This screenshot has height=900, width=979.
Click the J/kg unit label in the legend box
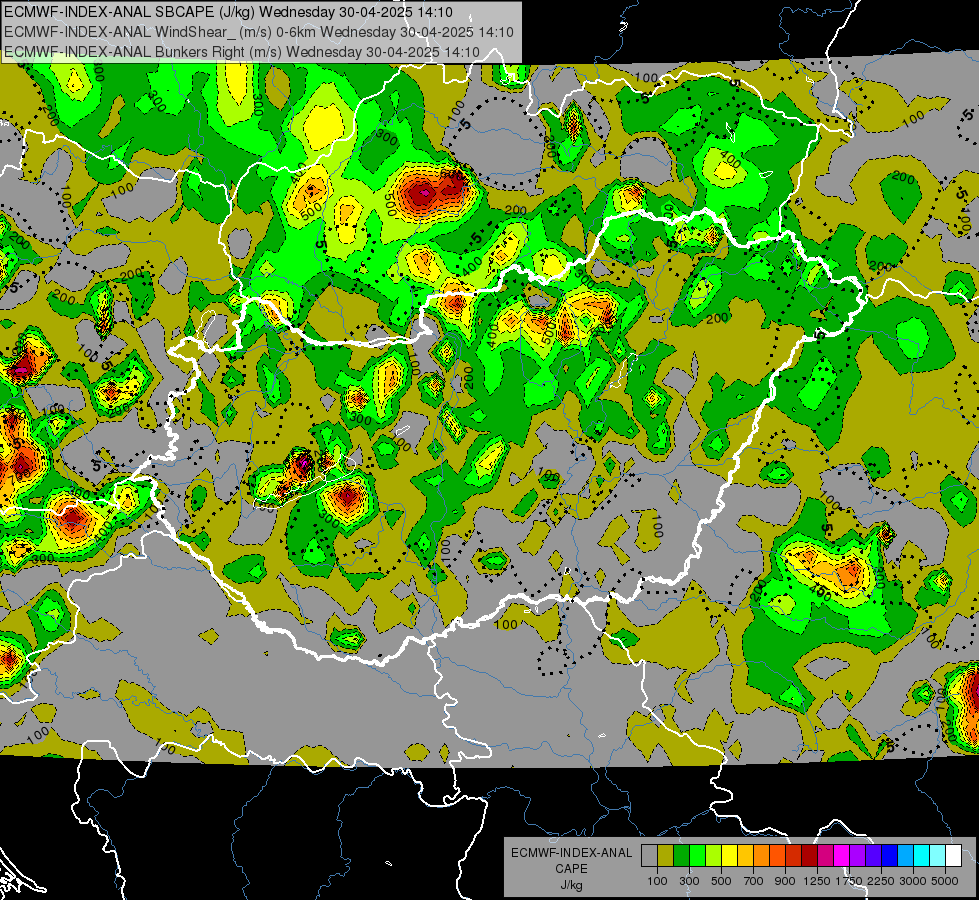[571, 885]
